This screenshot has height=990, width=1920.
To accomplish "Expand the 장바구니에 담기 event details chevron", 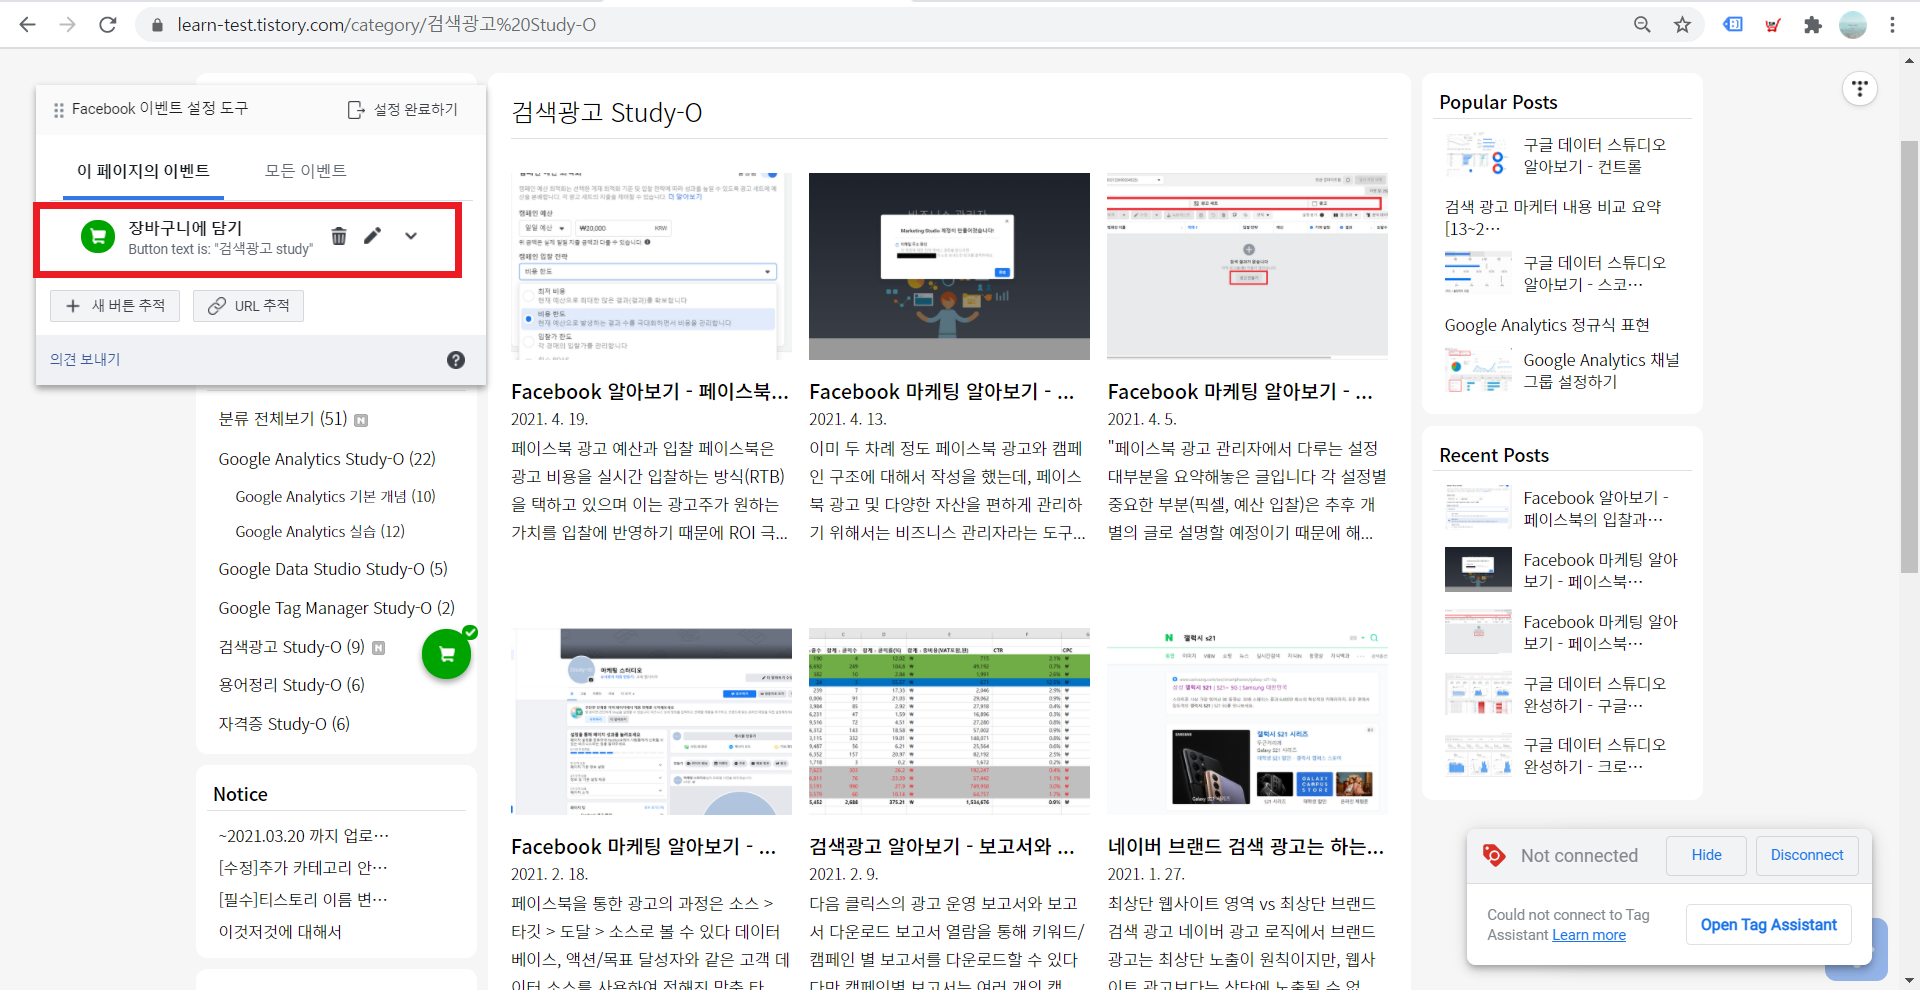I will coord(411,236).
